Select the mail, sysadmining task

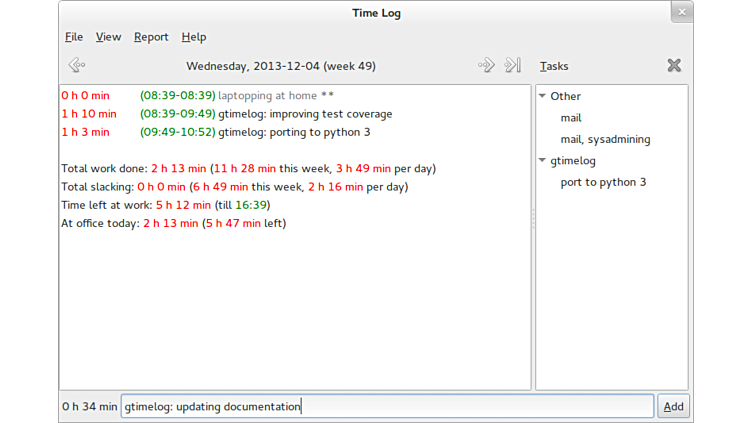pos(605,140)
